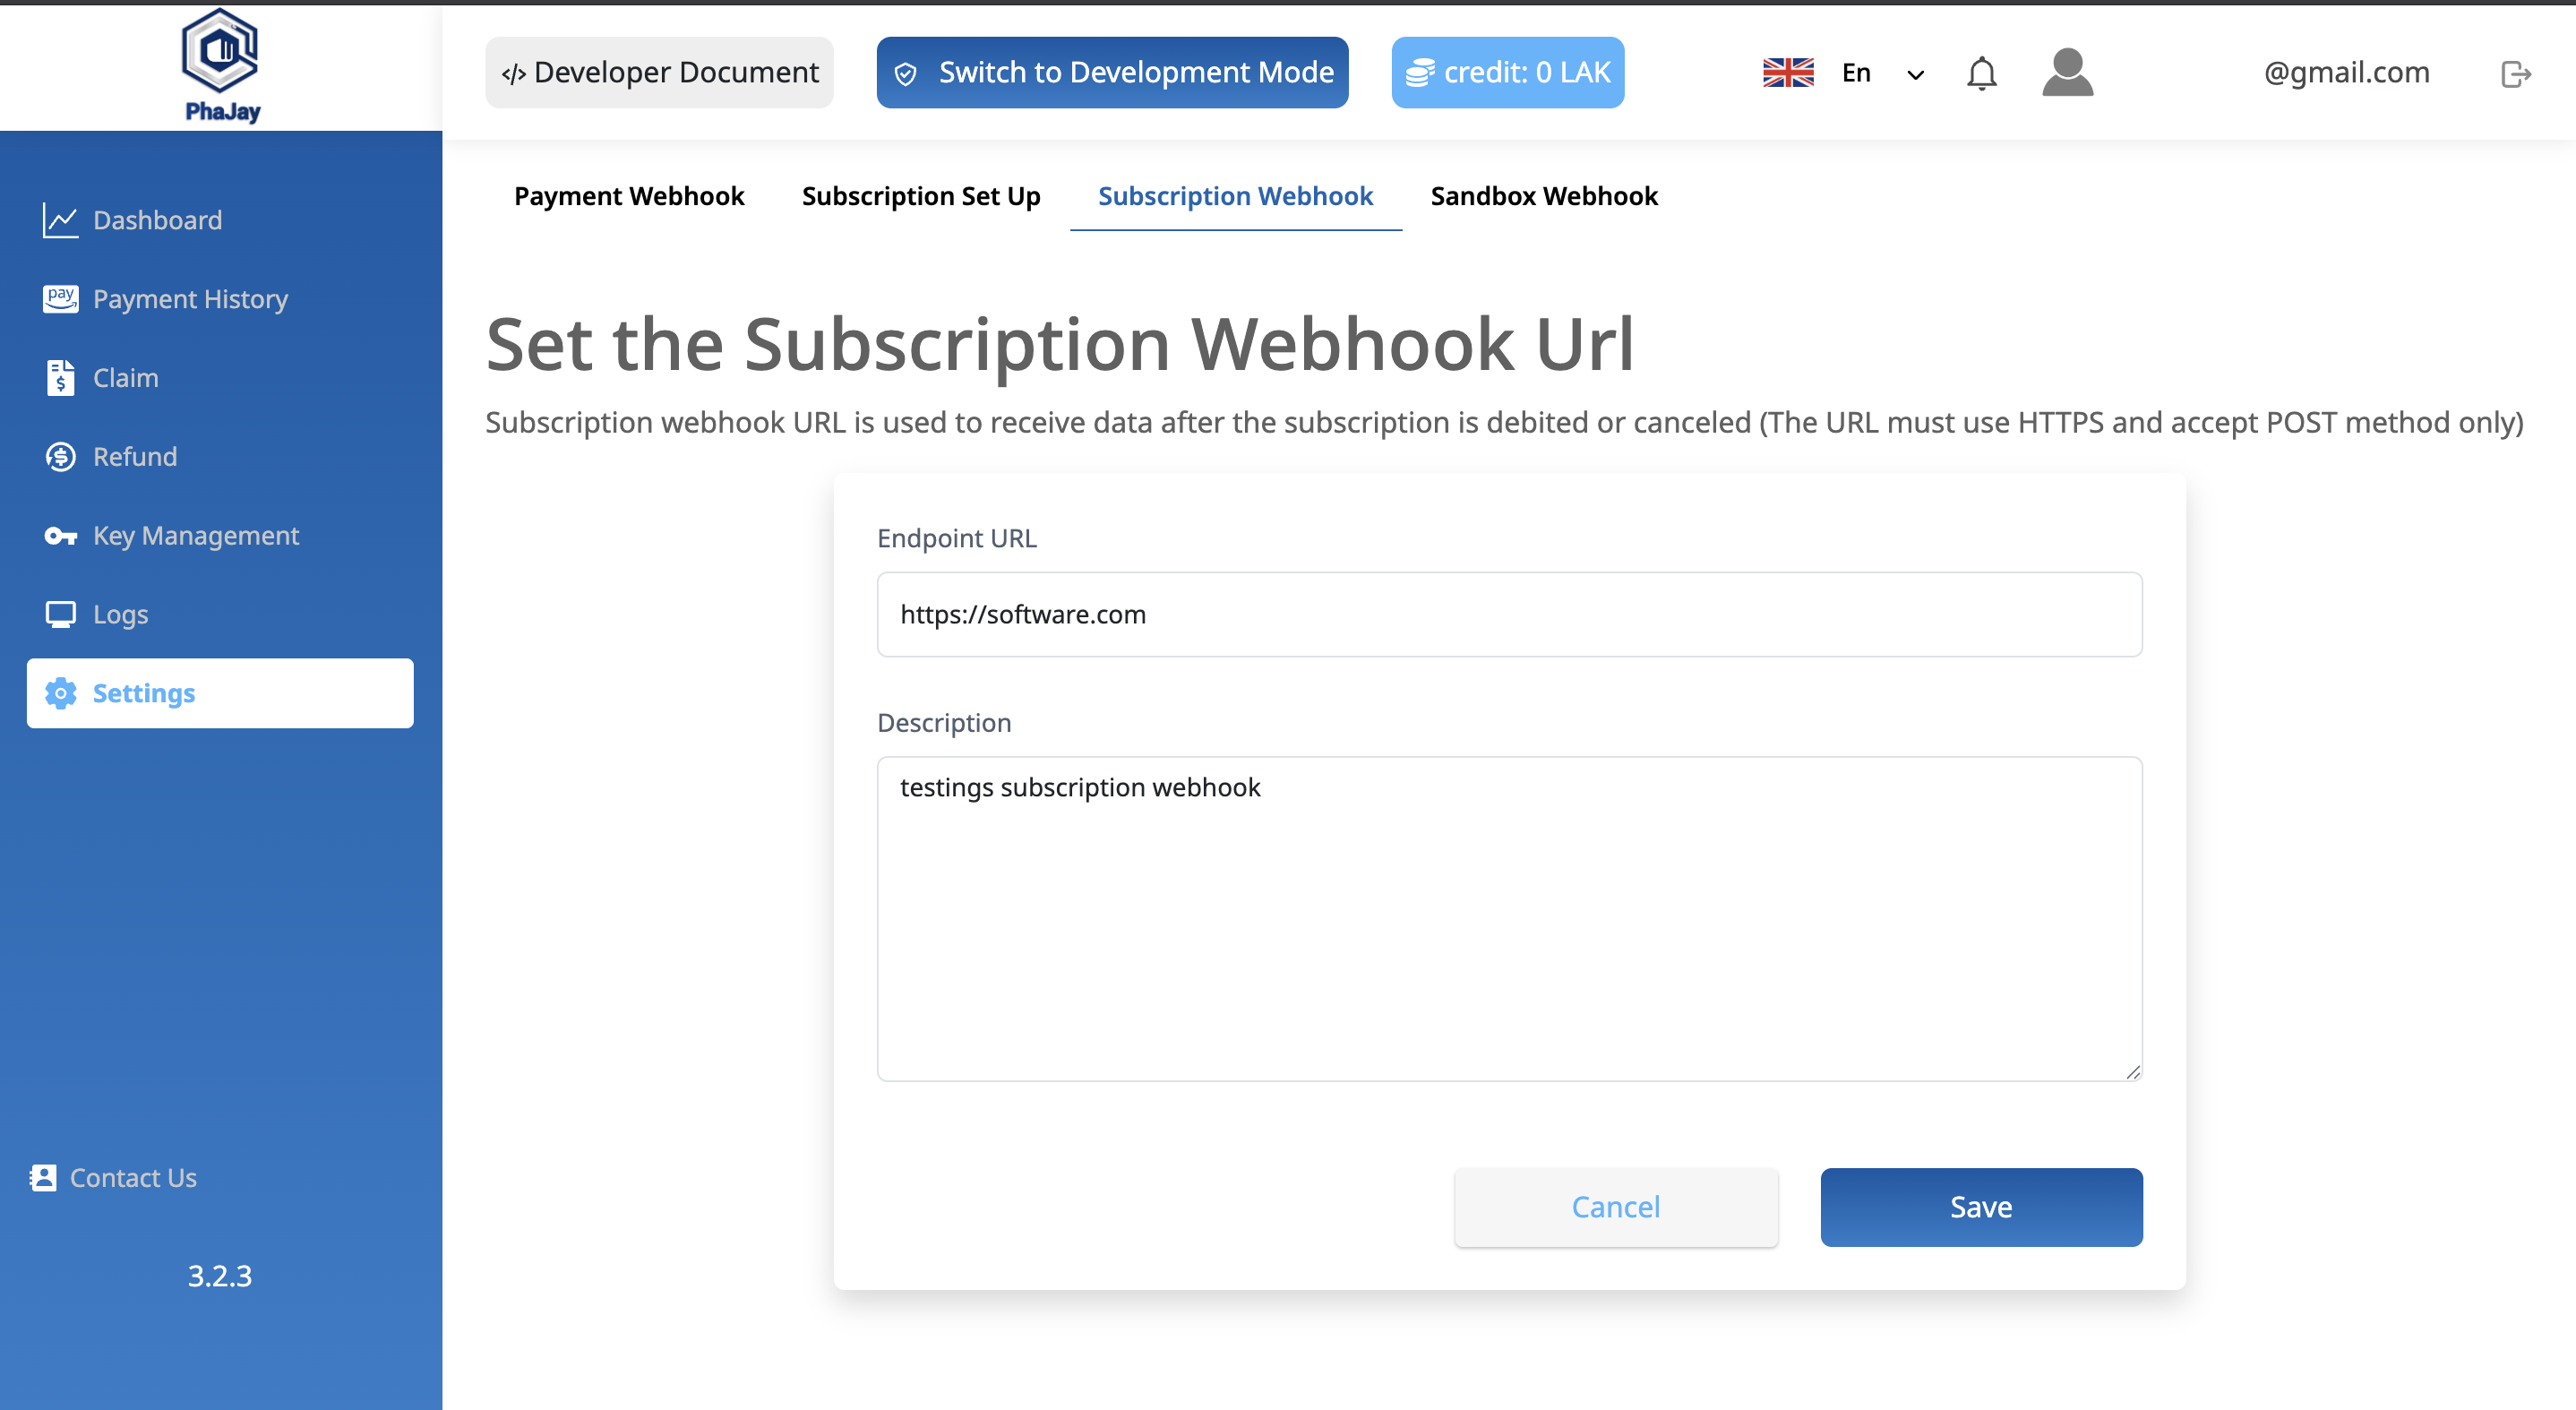Open the Contact Us link

(132, 1178)
